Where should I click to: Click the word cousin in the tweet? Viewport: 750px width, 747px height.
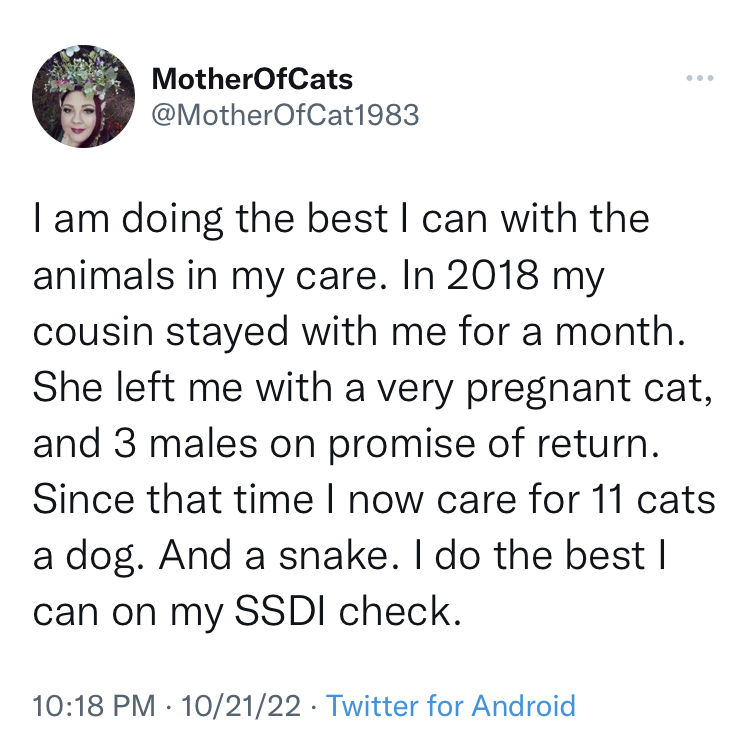pyautogui.click(x=93, y=331)
